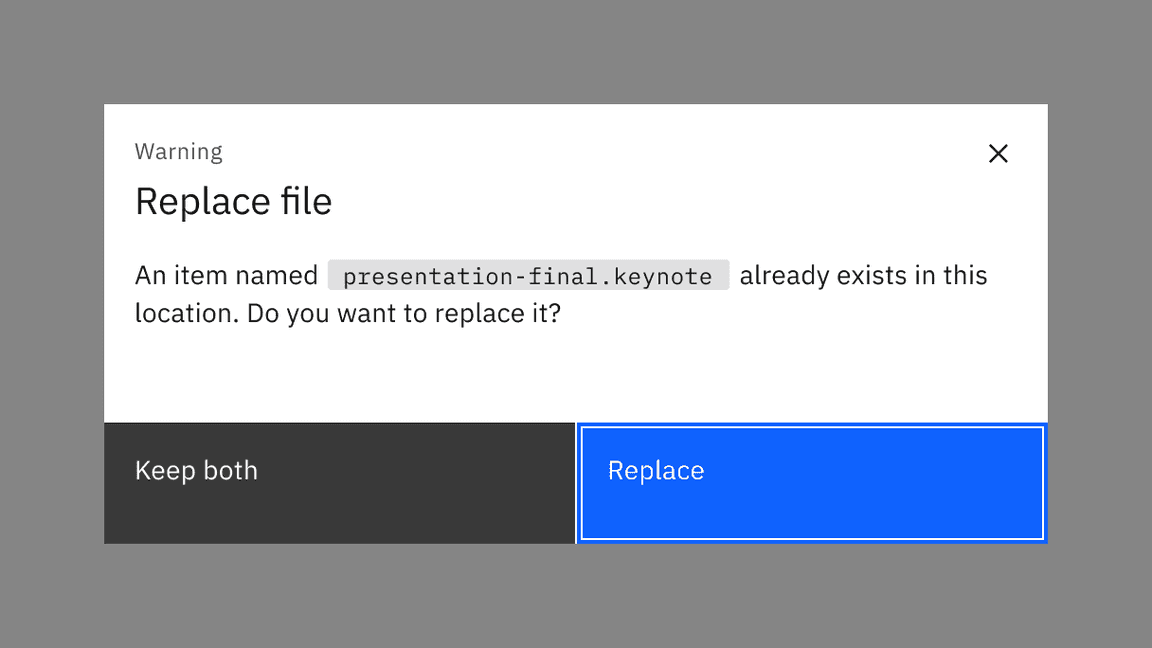Keep the existing keynote file with Keep both
The height and width of the screenshot is (648, 1152).
point(339,482)
